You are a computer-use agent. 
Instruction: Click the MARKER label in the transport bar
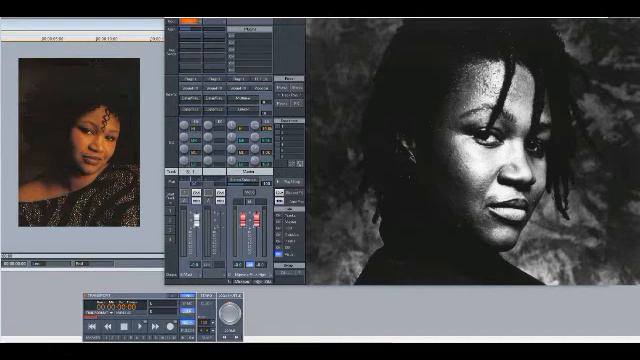[x=93, y=338]
